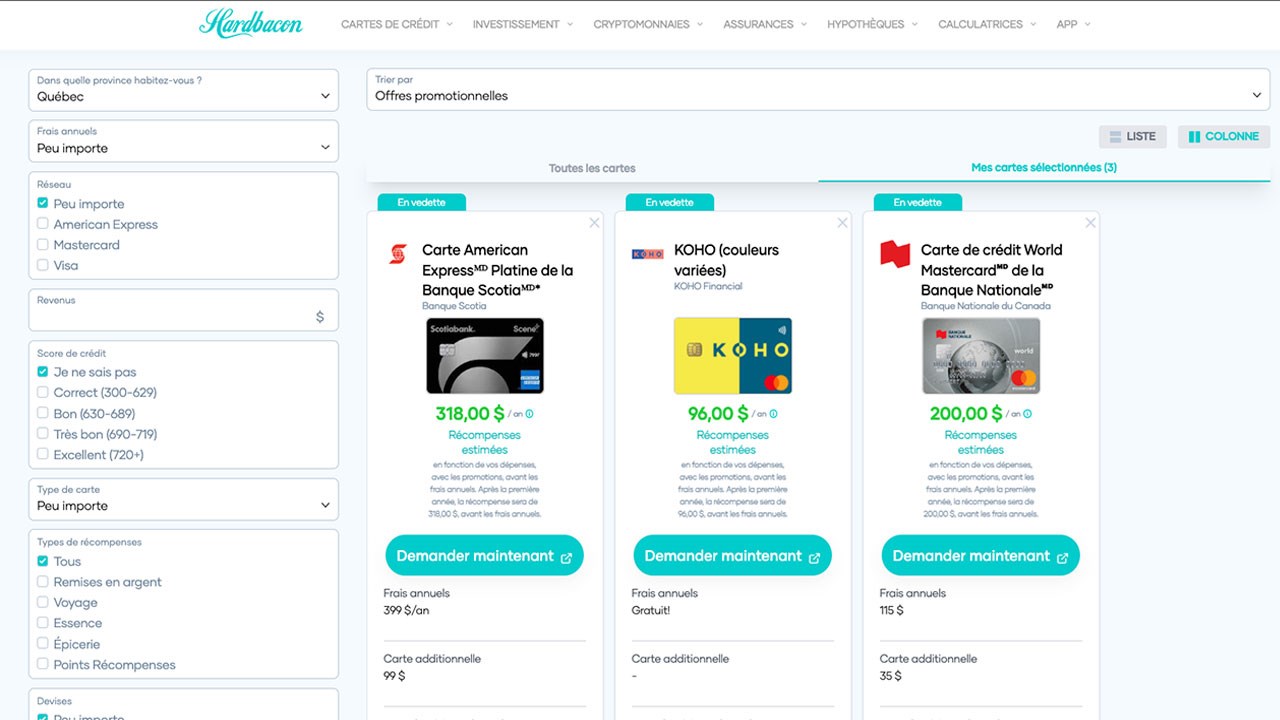The height and width of the screenshot is (720, 1280).
Task: Click the Banque Nationale red flag logo
Action: coord(895,254)
